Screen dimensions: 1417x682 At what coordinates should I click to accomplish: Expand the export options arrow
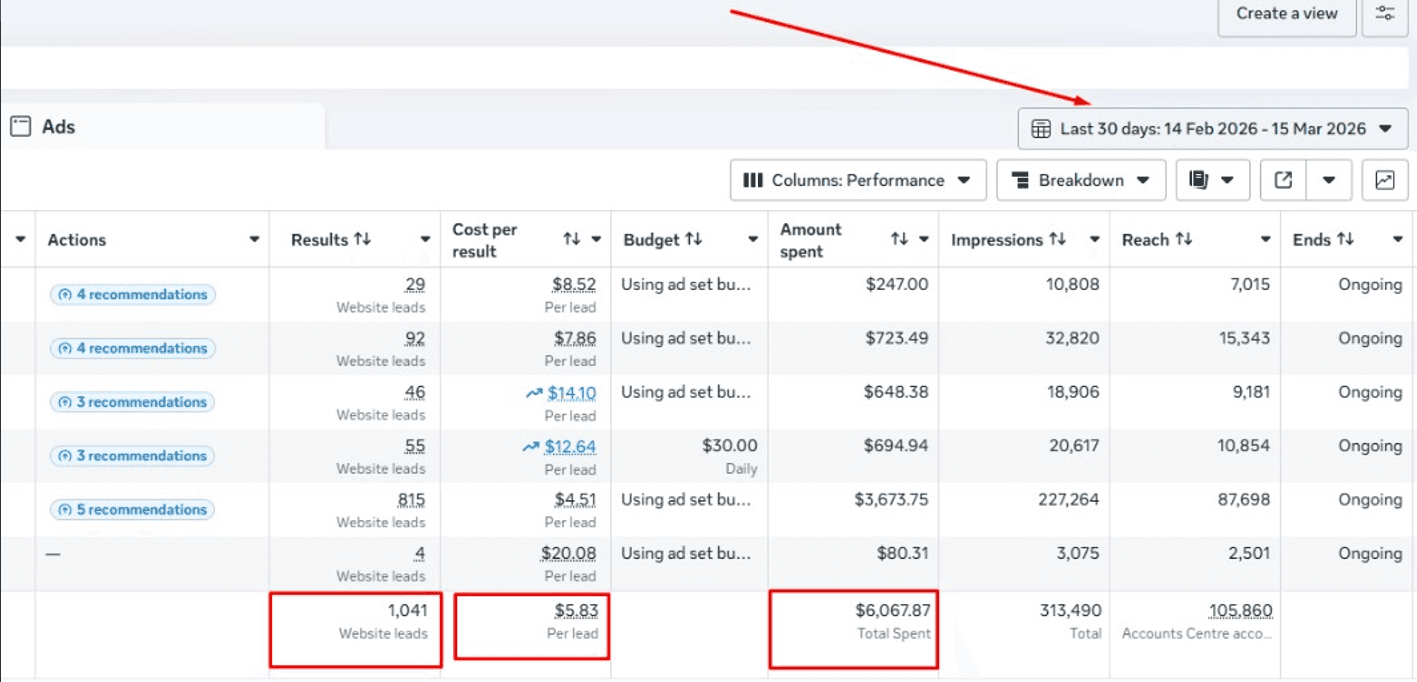coord(1329,181)
